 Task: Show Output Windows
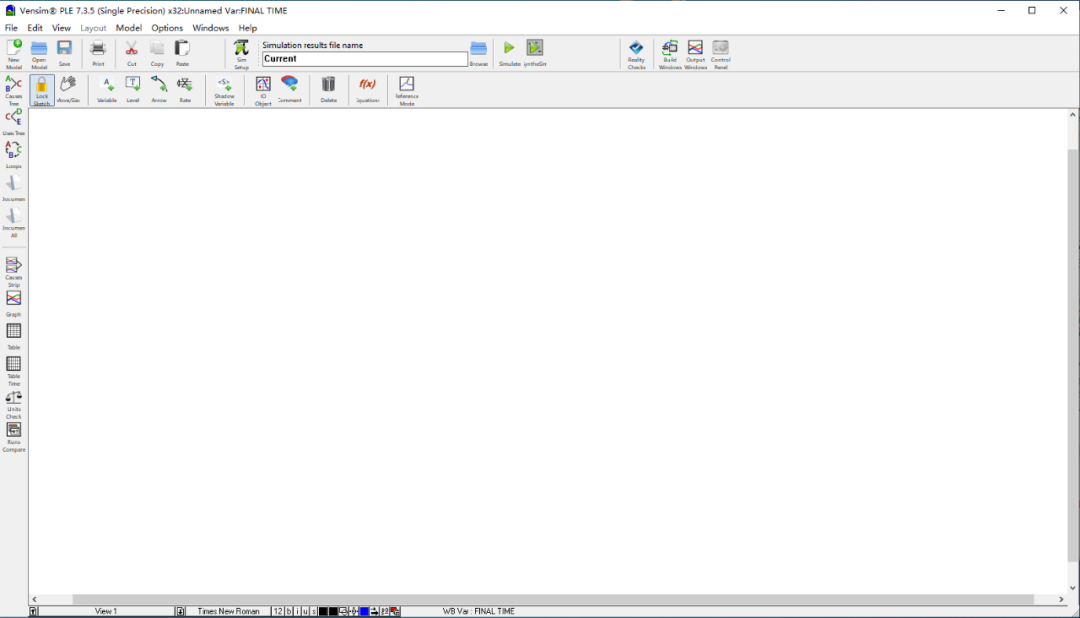coord(696,54)
